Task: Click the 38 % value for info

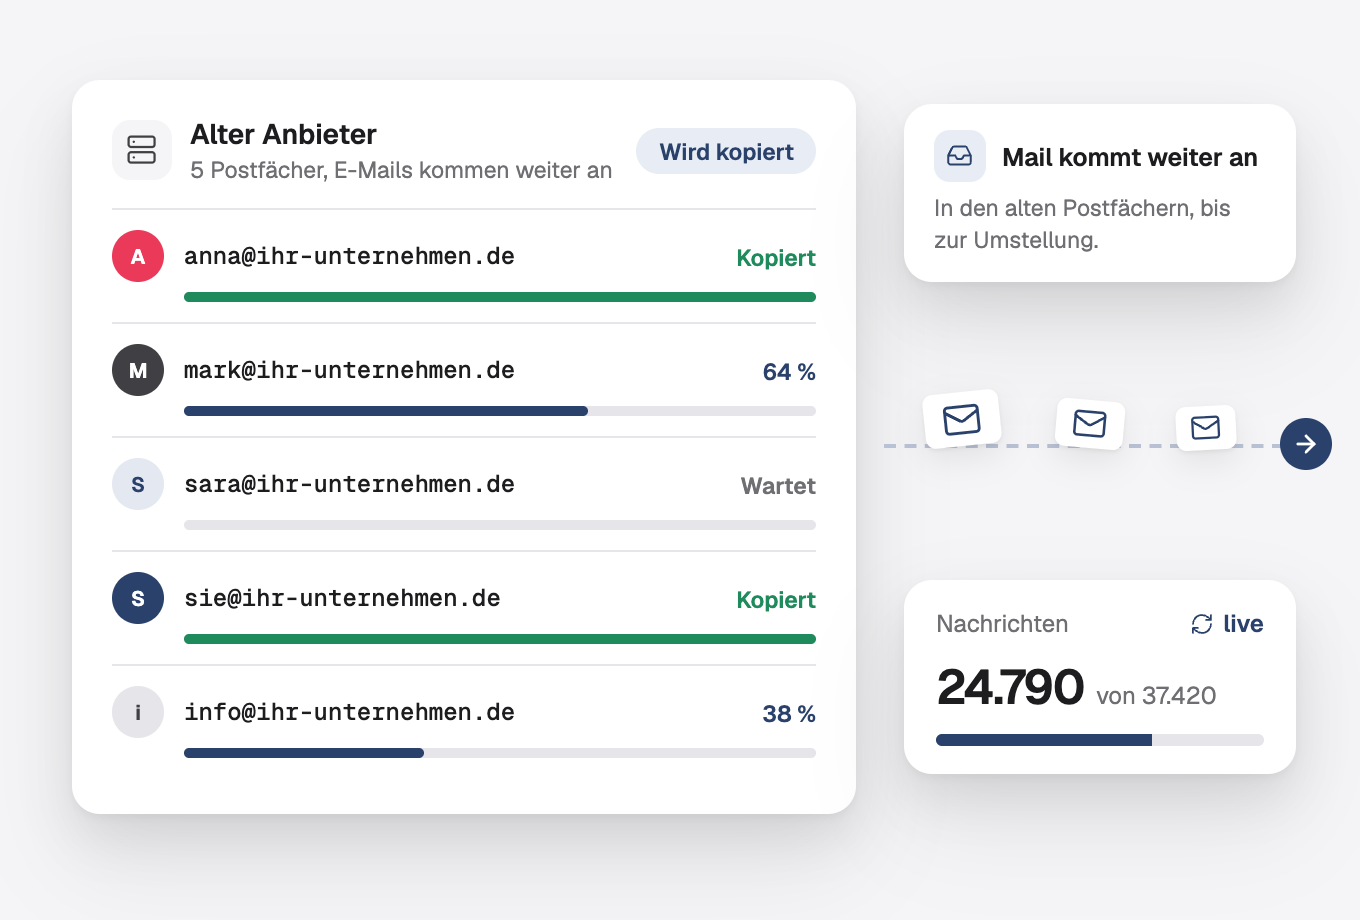Action: [789, 714]
